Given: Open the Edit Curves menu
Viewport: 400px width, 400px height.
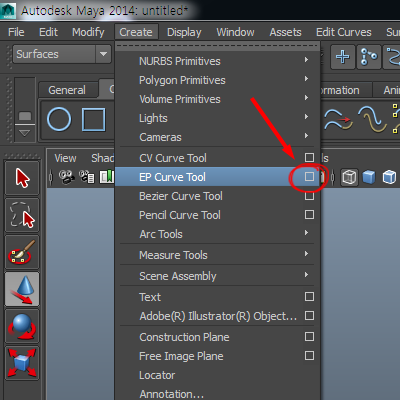Looking at the screenshot, I should [x=344, y=32].
